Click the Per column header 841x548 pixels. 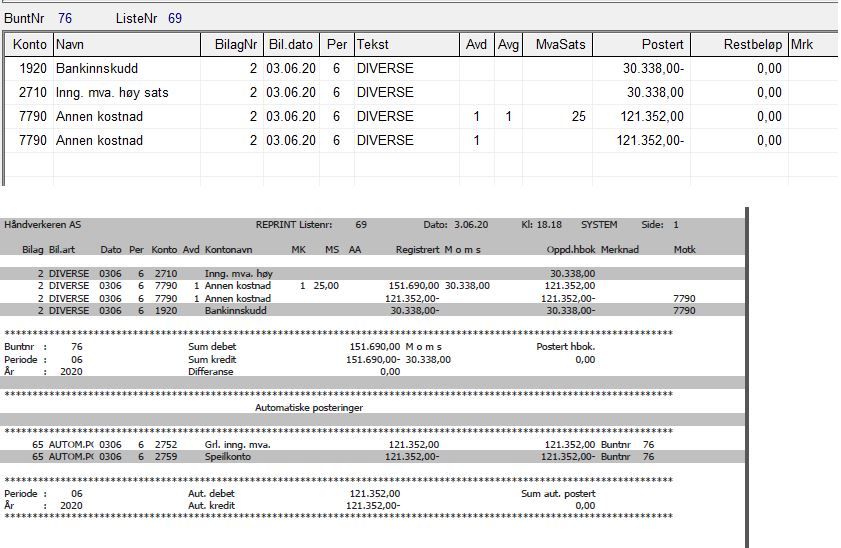[x=337, y=45]
